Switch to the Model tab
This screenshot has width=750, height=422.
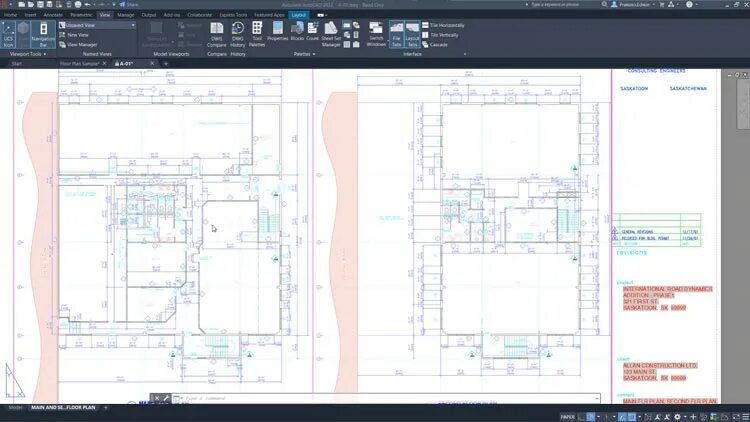pos(16,408)
